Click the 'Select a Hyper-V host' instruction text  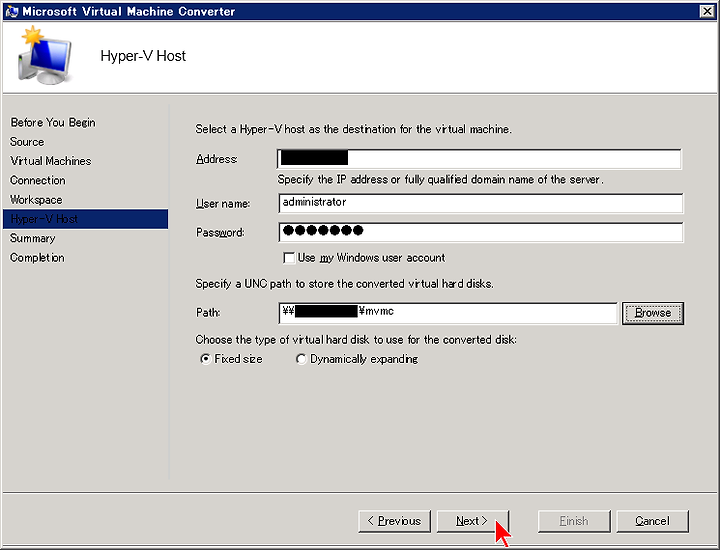tap(354, 129)
